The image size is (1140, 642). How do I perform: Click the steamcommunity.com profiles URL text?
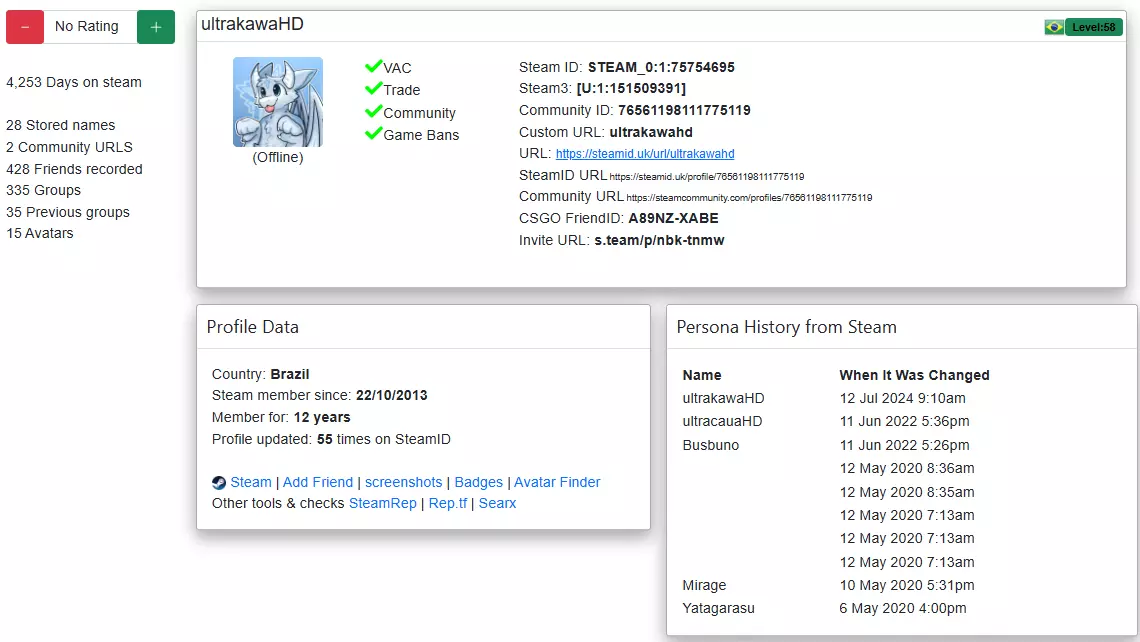click(x=749, y=198)
